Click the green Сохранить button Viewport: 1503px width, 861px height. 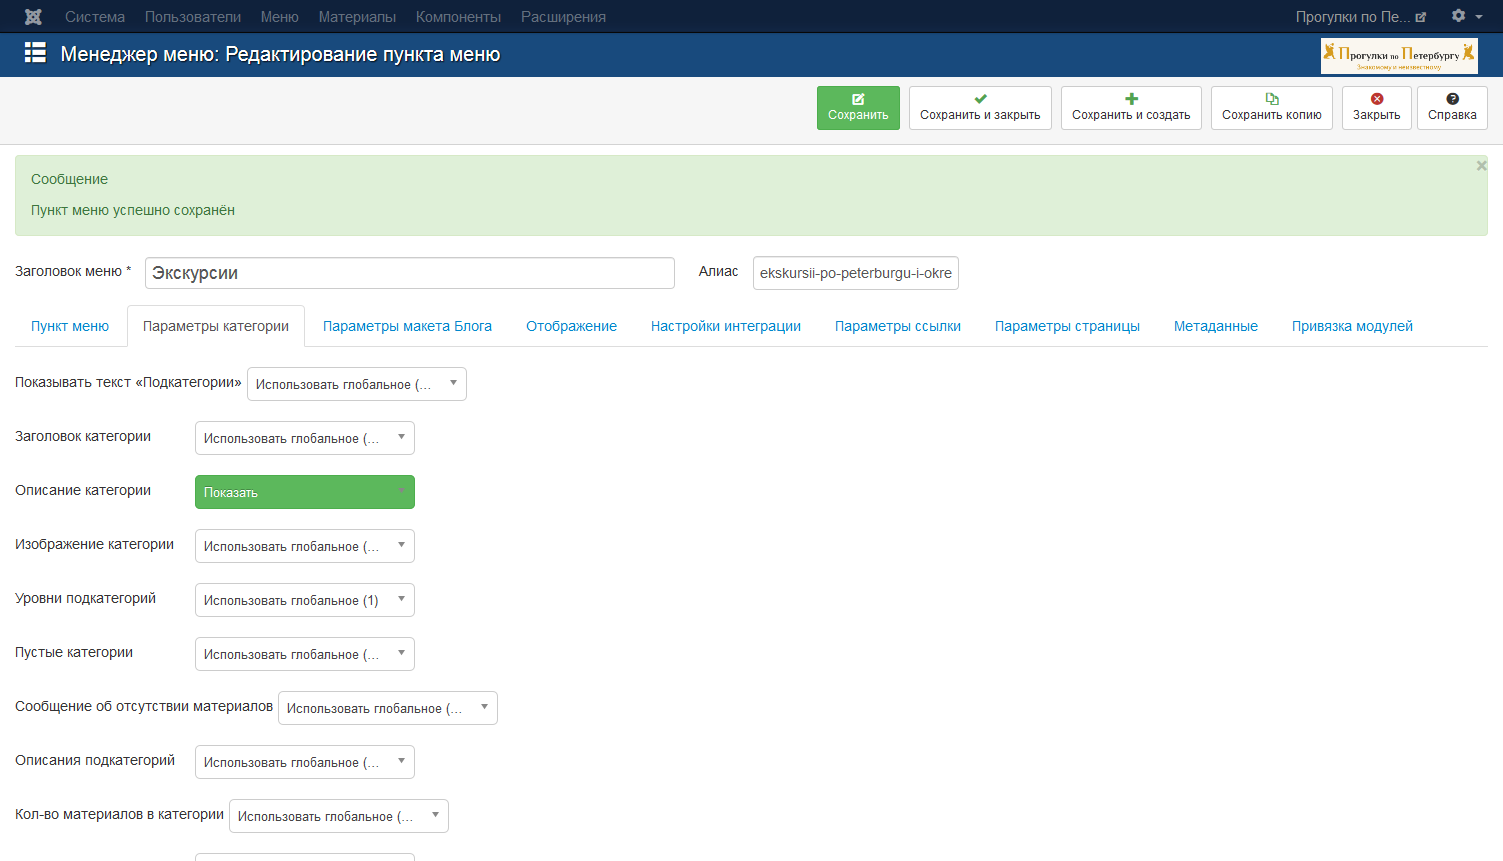click(858, 108)
